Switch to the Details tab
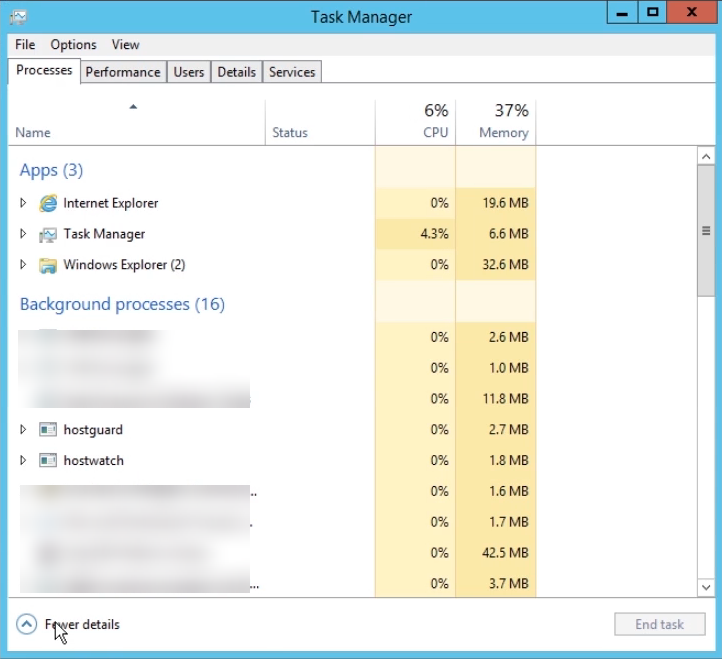Image resolution: width=722 pixels, height=659 pixels. (x=237, y=72)
